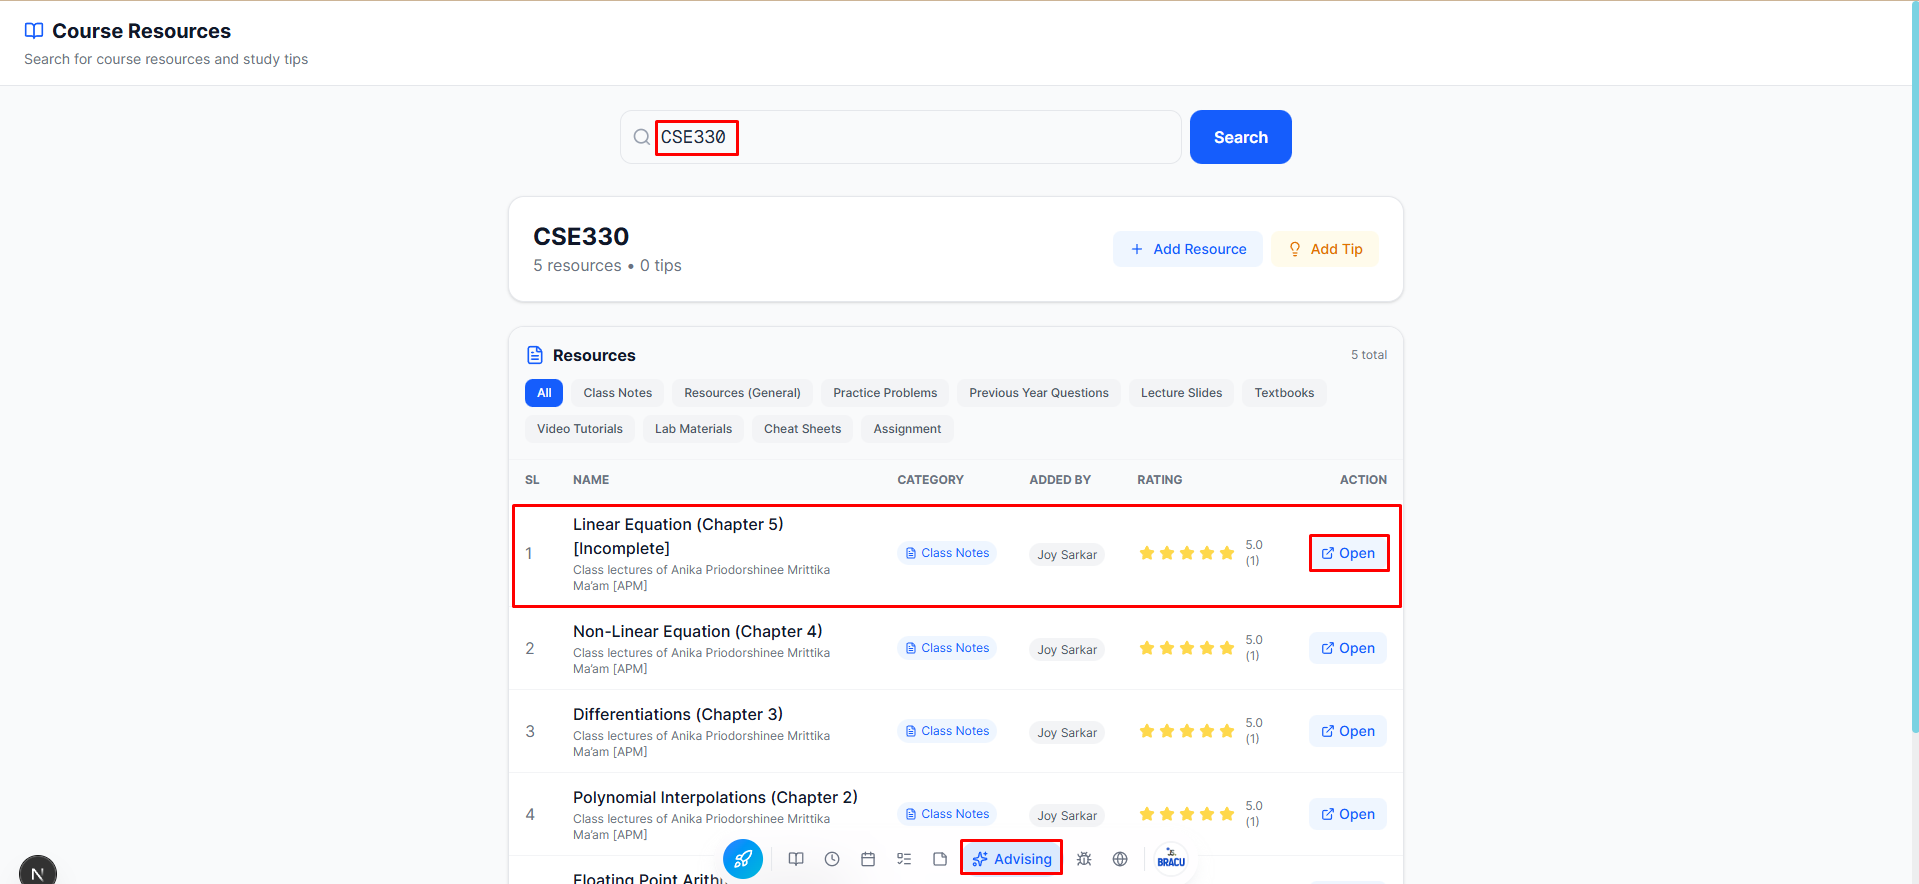The height and width of the screenshot is (884, 1919).
Task: Click the blue Search button
Action: [1240, 137]
